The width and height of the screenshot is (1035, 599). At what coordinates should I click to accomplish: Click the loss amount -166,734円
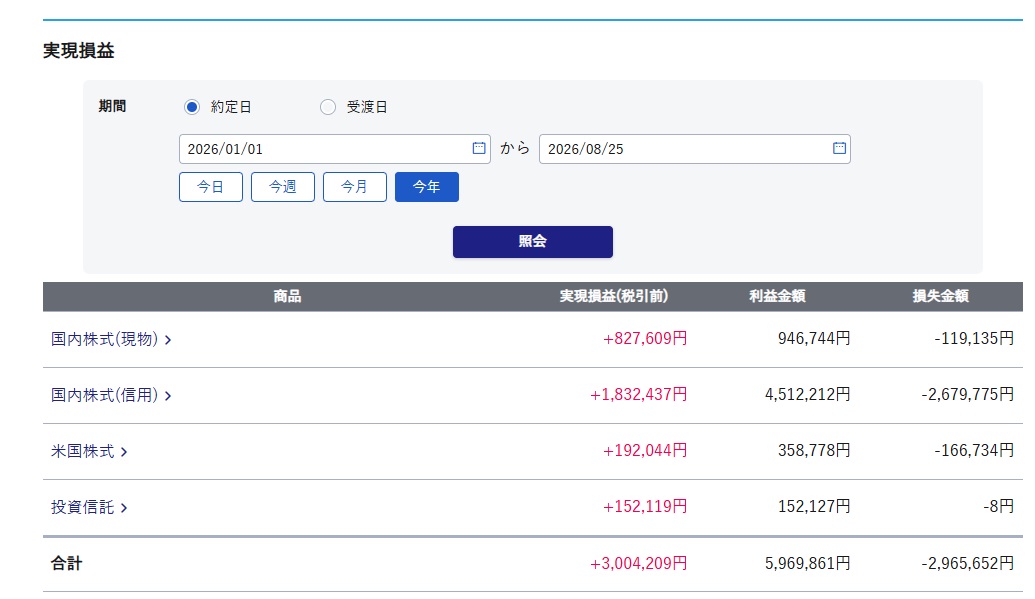[x=974, y=451]
